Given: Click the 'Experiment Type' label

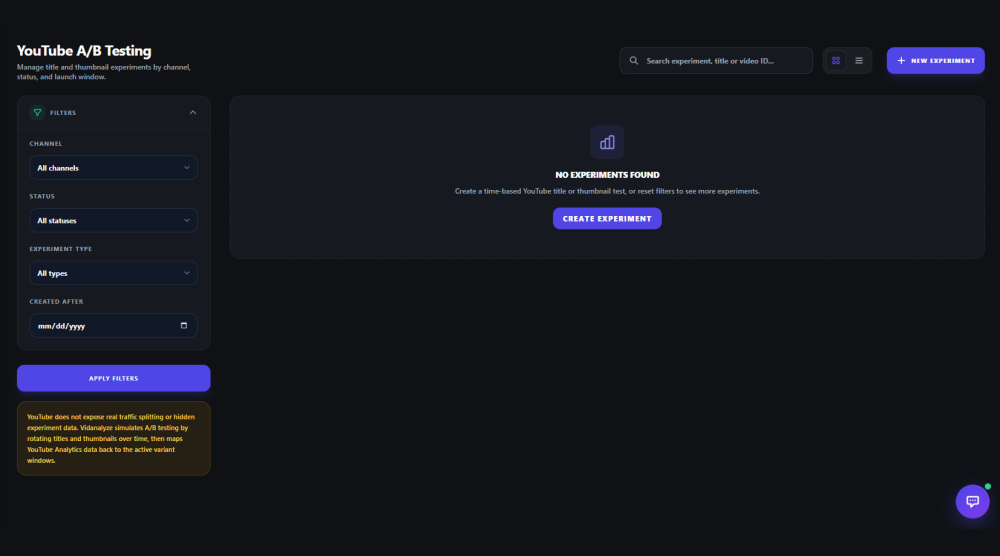Looking at the screenshot, I should [61, 249].
